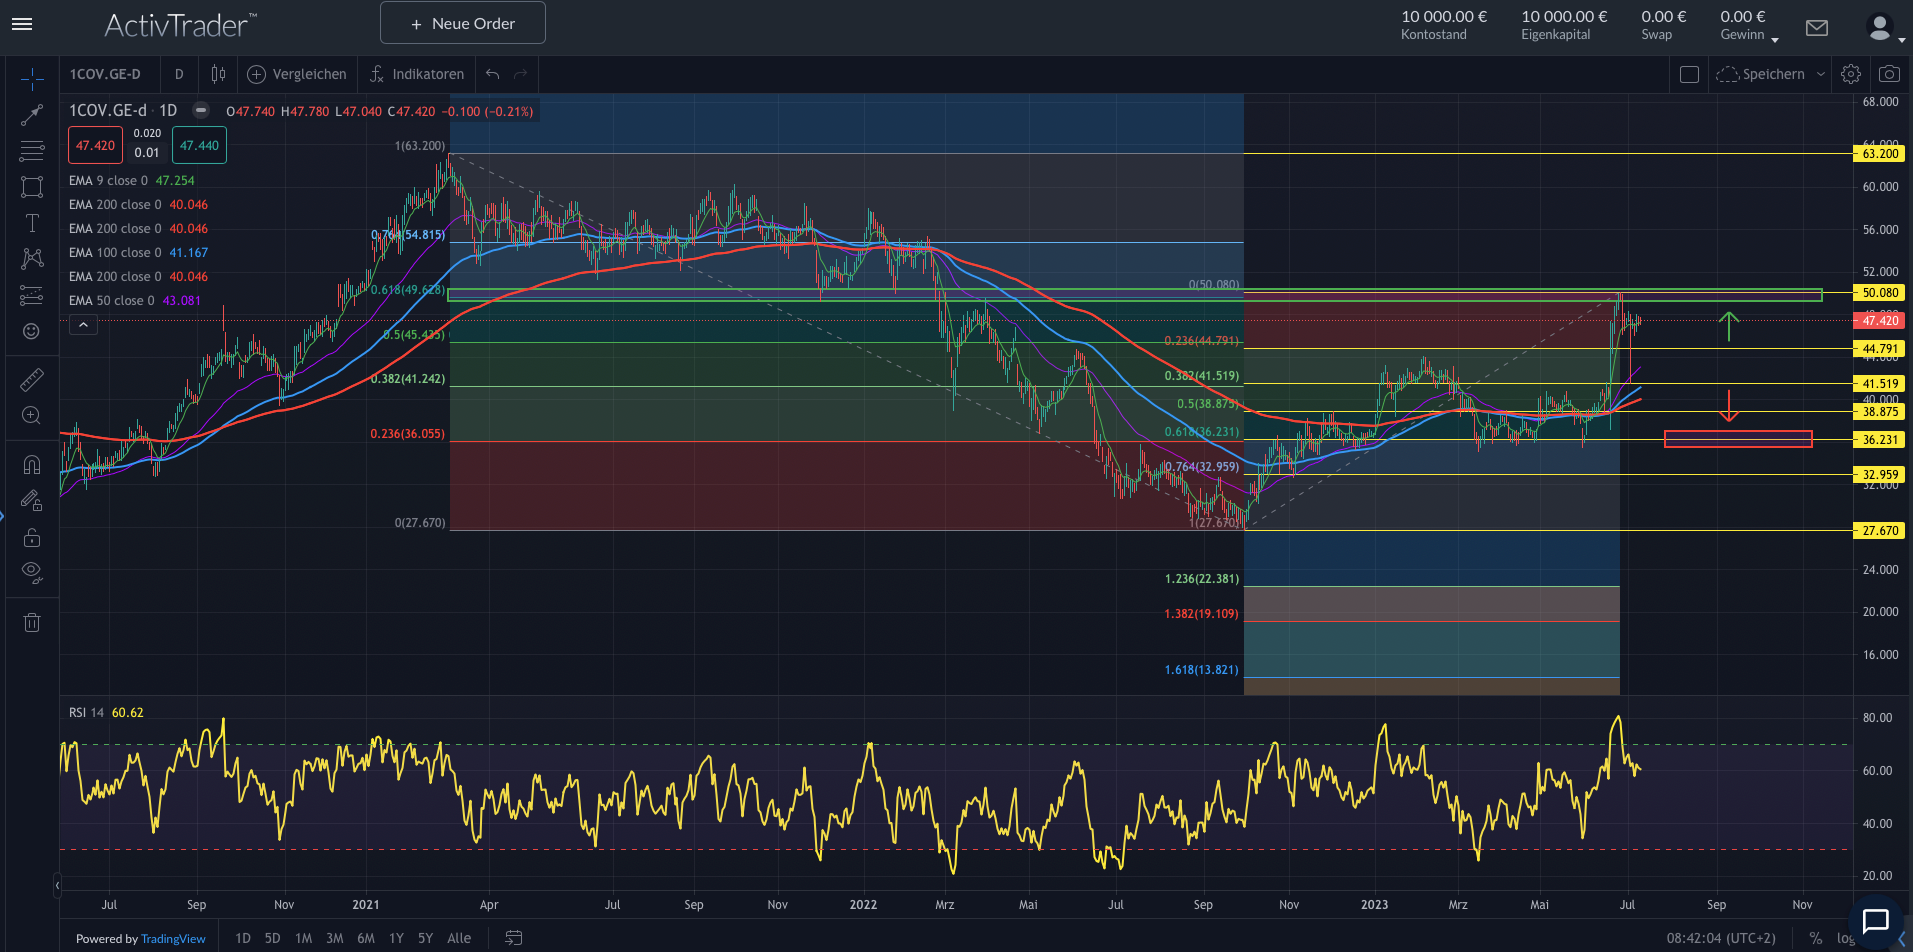Open chart settings gear icon
1913x952 pixels.
click(x=1851, y=74)
